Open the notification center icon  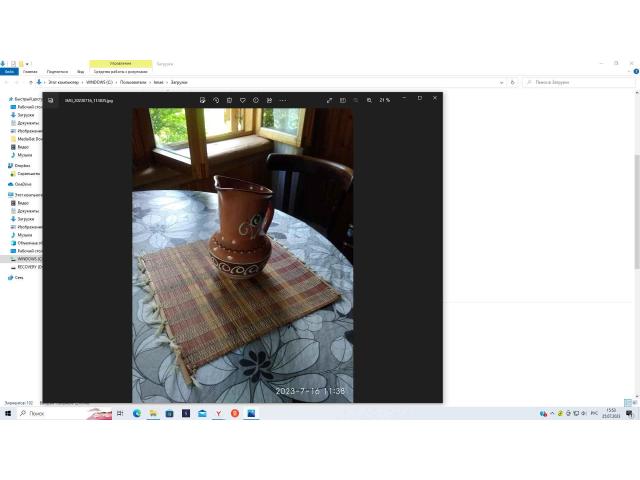pos(629,413)
